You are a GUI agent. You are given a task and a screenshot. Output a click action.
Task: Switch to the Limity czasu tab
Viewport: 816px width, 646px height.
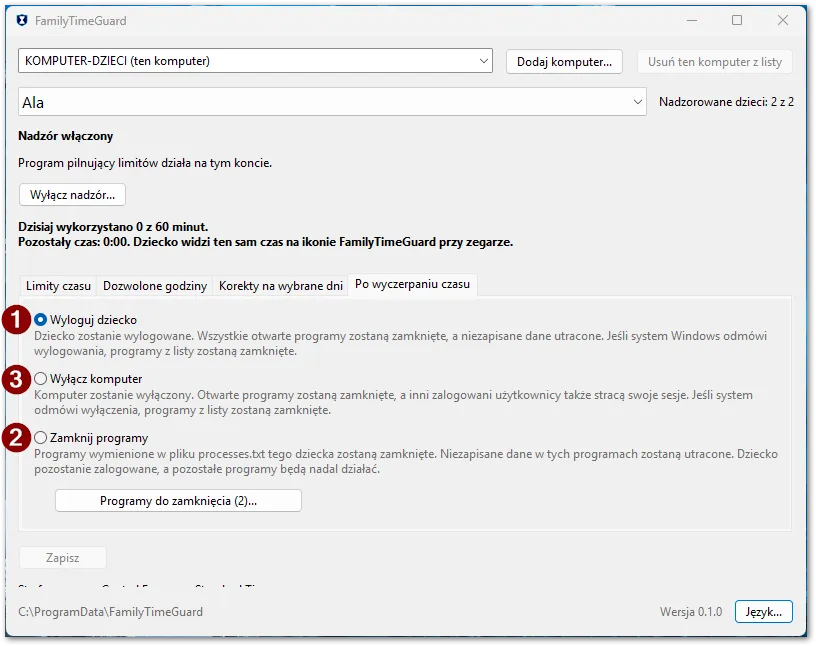pos(58,286)
